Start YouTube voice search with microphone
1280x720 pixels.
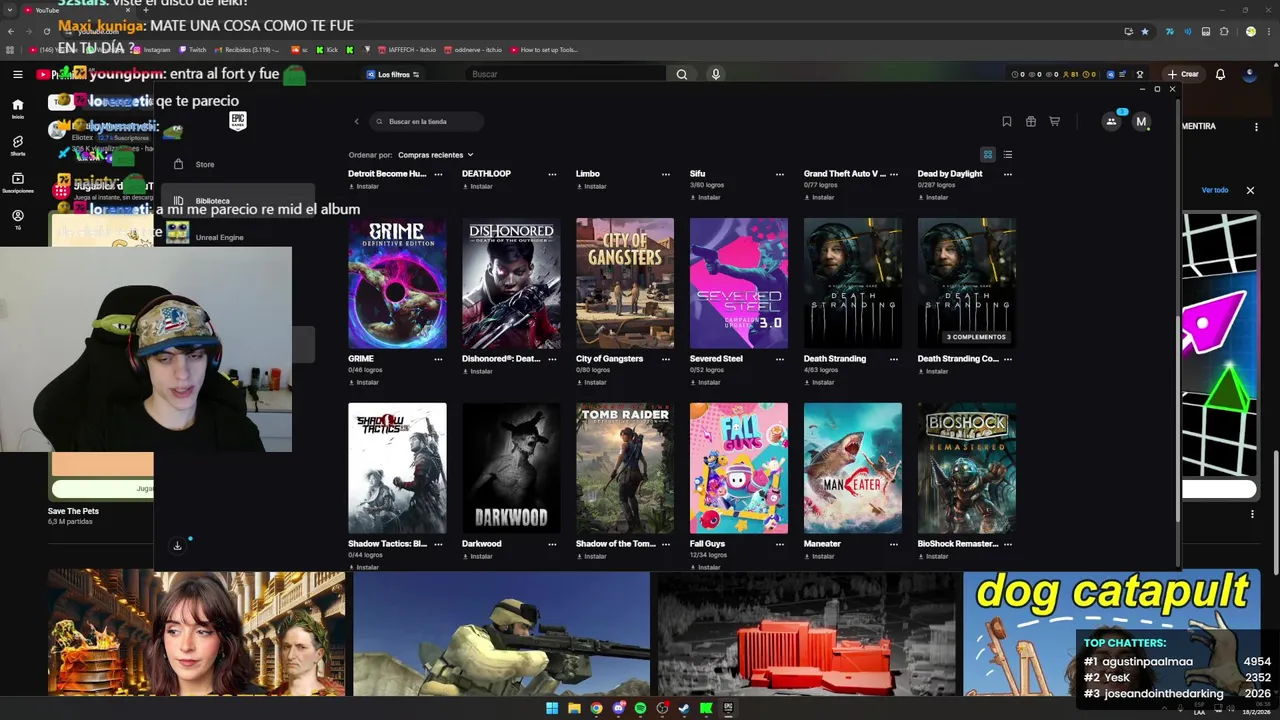coord(715,74)
